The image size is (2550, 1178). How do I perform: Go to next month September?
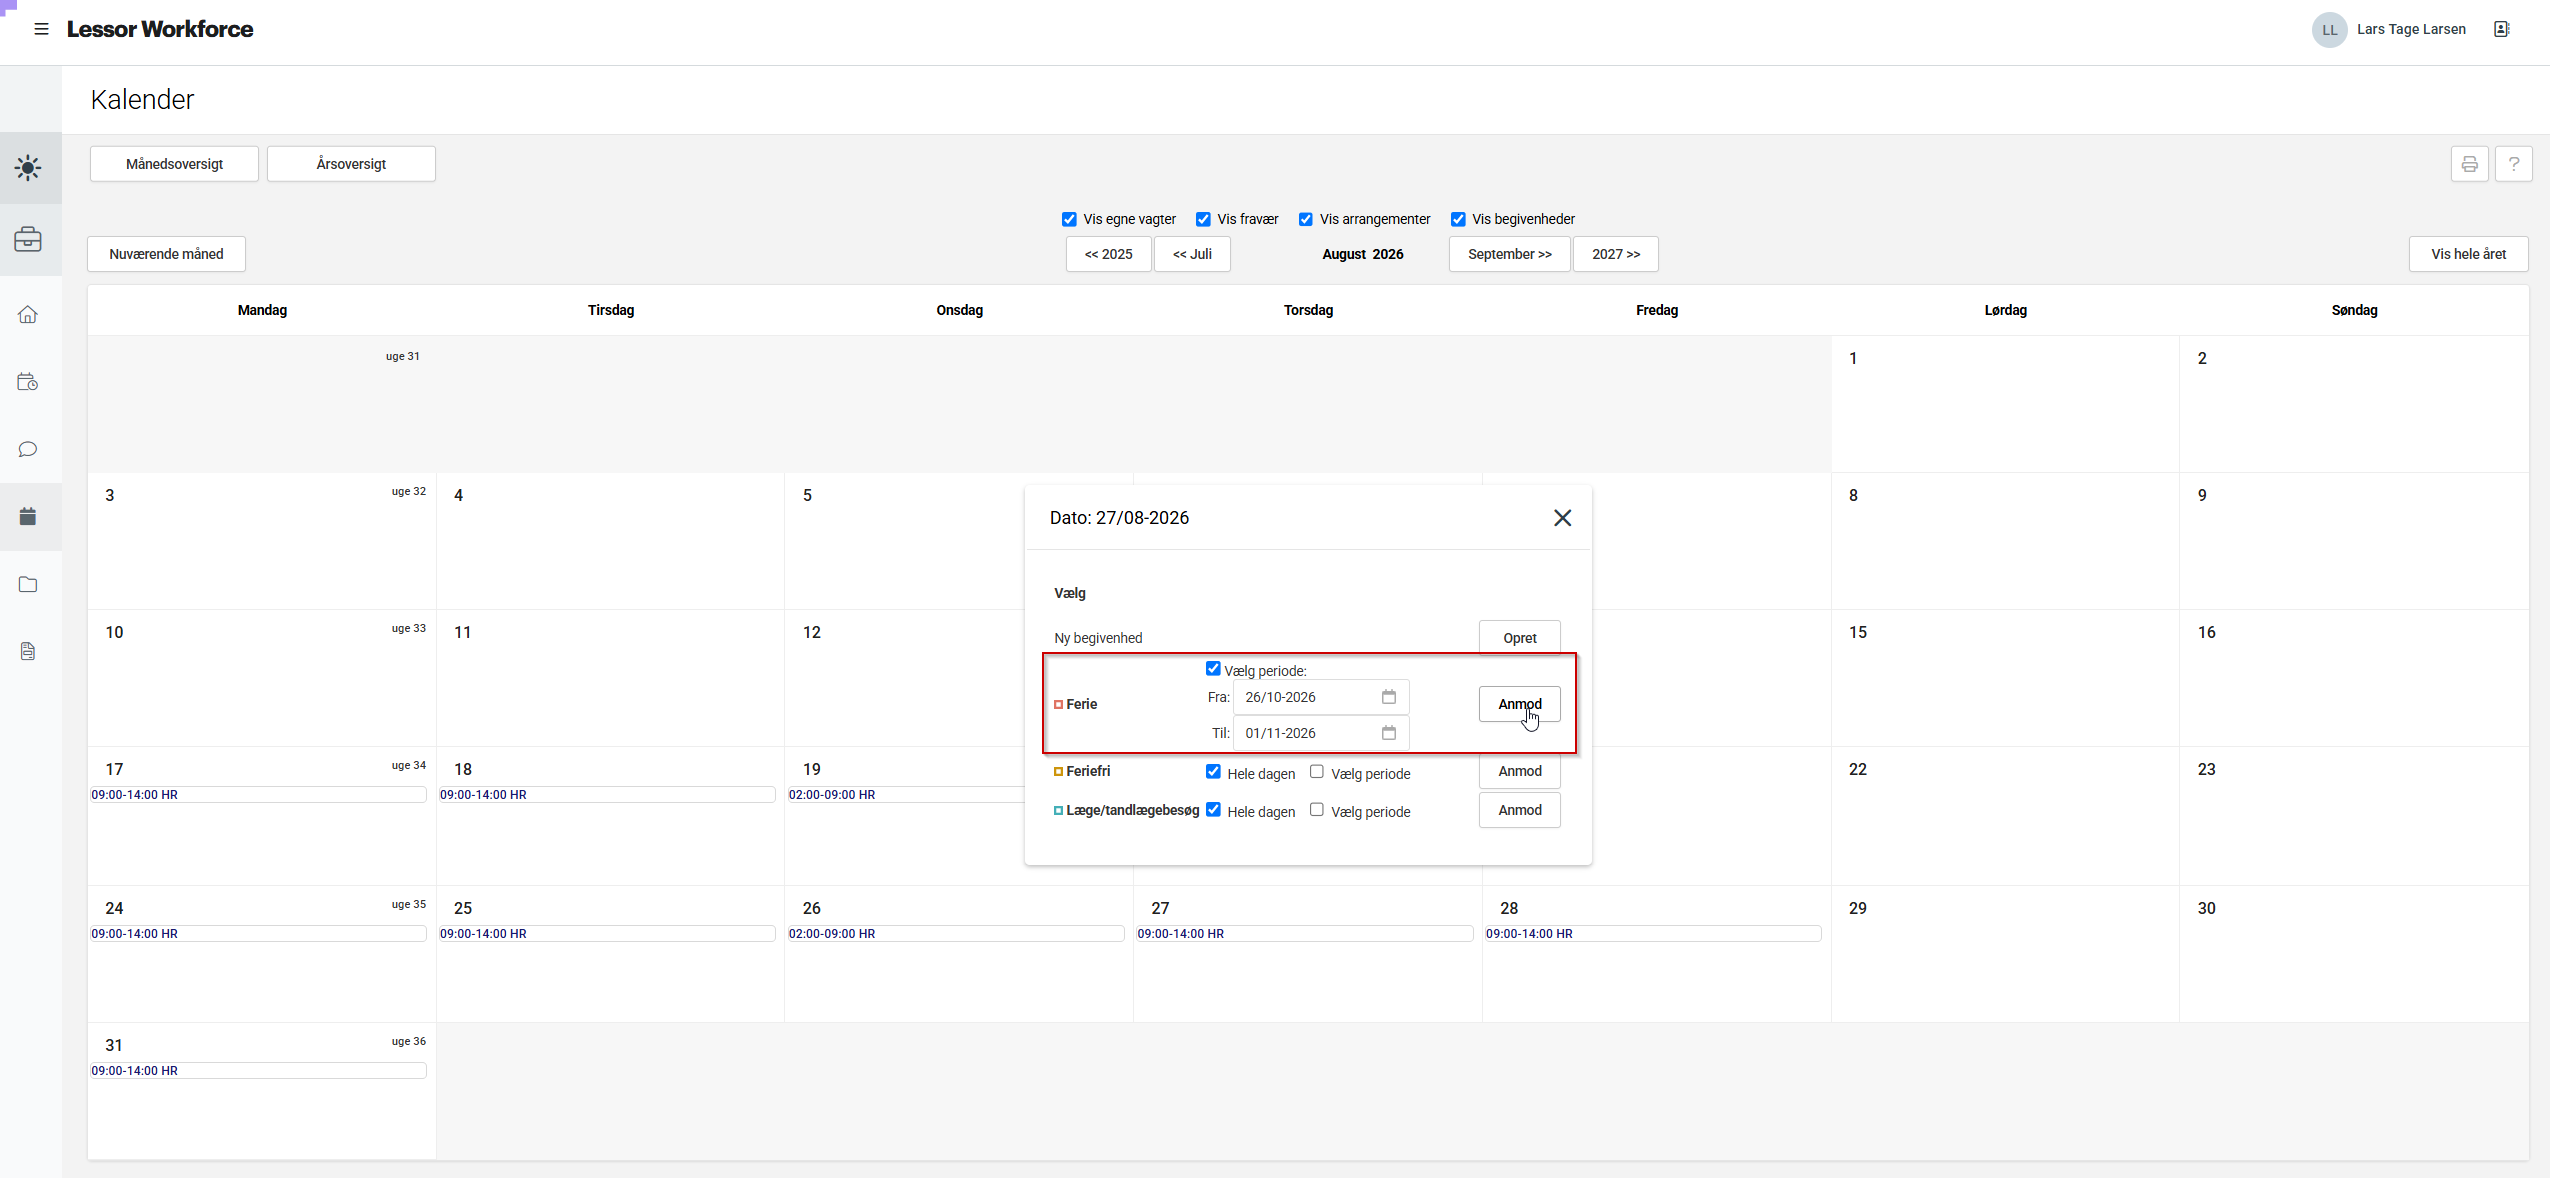click(1509, 254)
